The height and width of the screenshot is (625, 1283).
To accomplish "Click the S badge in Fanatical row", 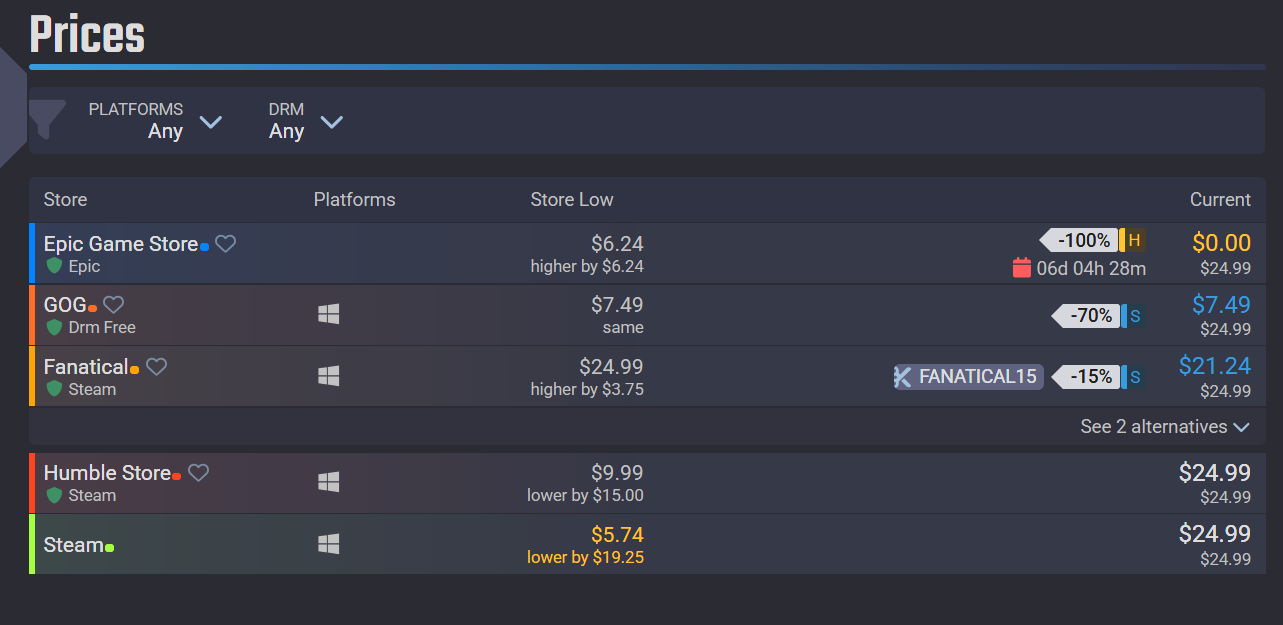I will click(x=1135, y=377).
